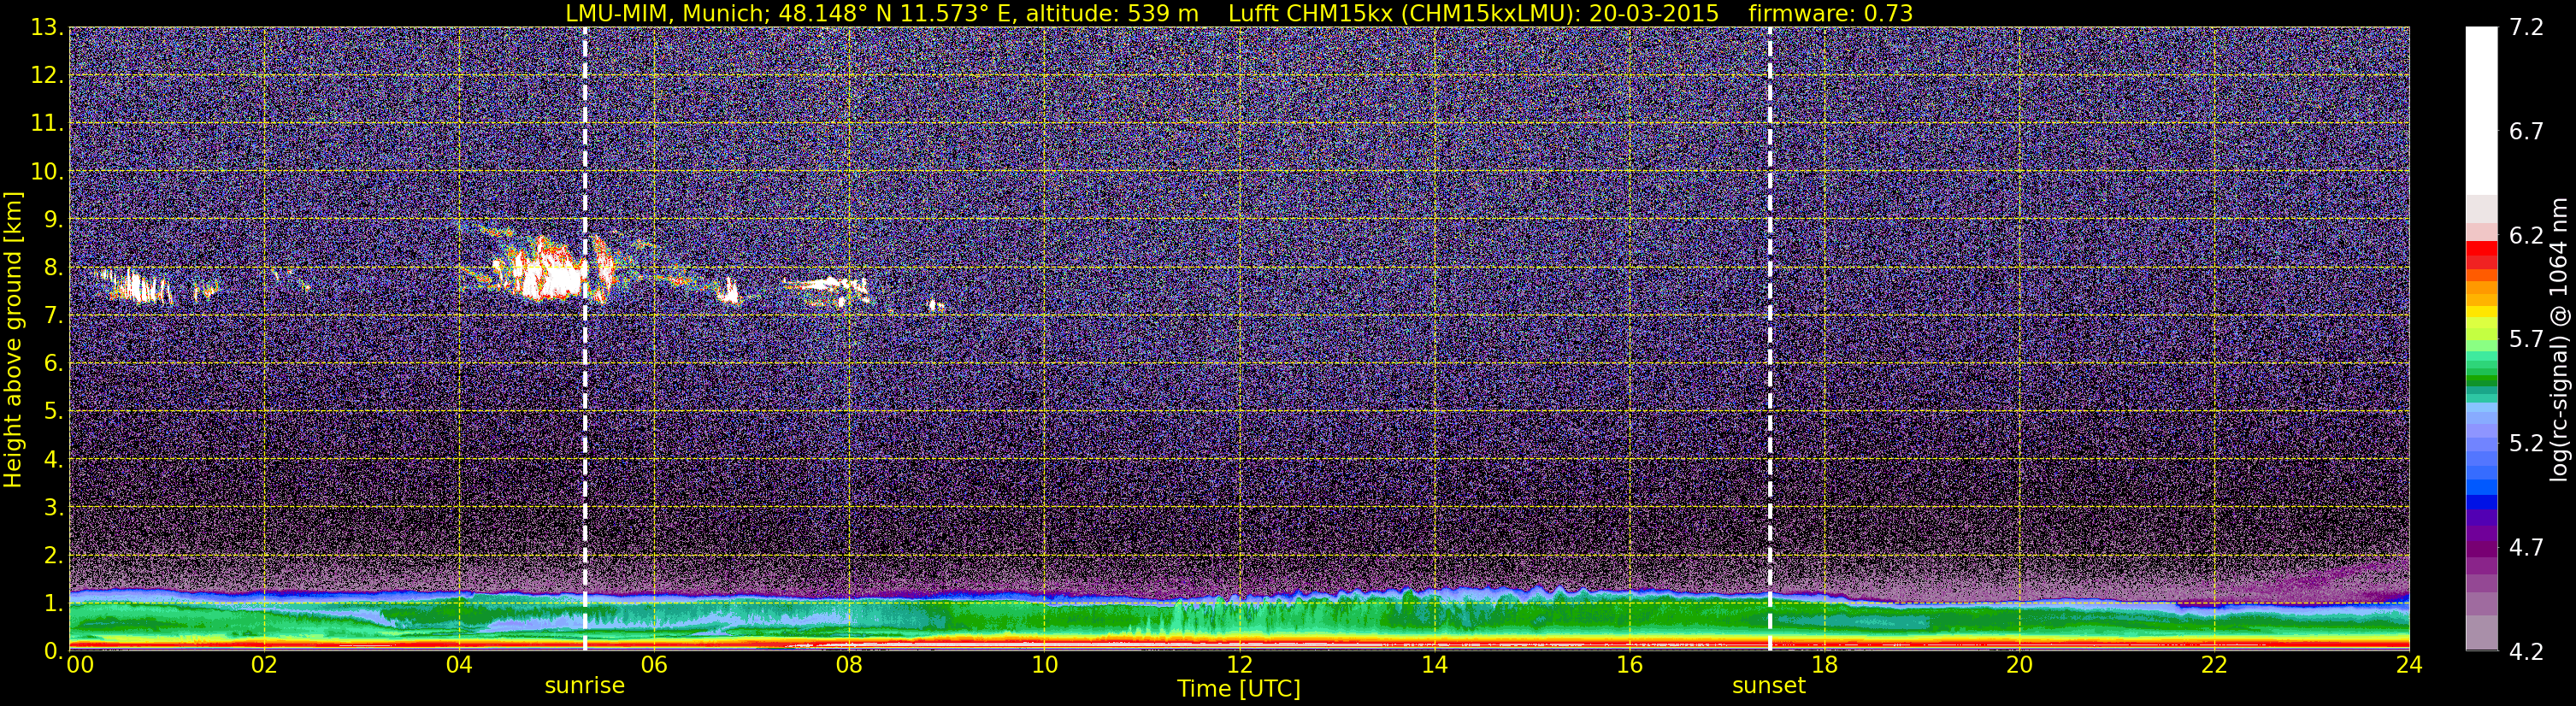The image size is (2576, 706).
Task: Click time axis tick '14'
Action: [1434, 665]
